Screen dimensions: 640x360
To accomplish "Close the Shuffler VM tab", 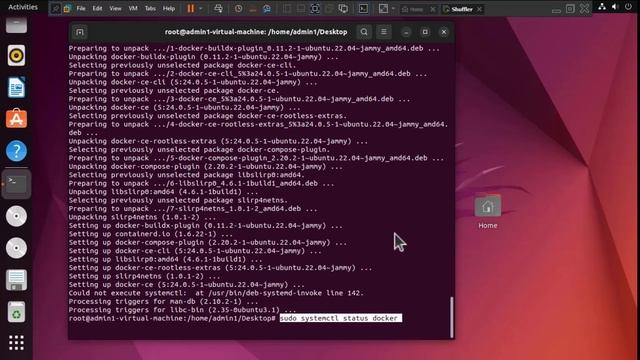I will point(479,9).
